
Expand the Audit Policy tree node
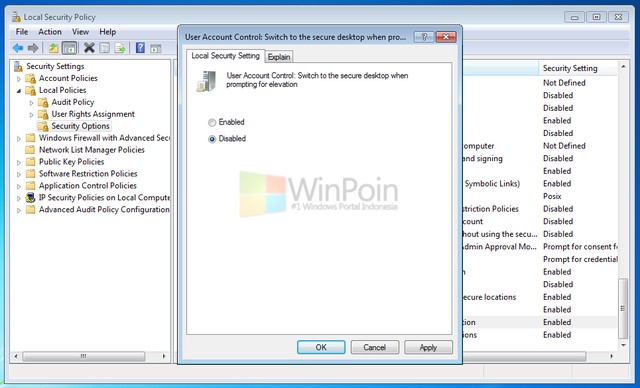(x=31, y=103)
